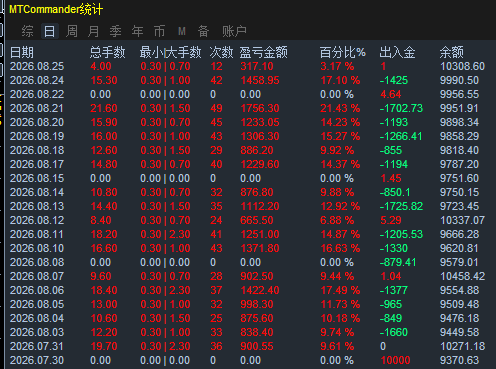Screen dimensions: 496x369
Task: Click the 余额 column header
Action: coord(452,52)
